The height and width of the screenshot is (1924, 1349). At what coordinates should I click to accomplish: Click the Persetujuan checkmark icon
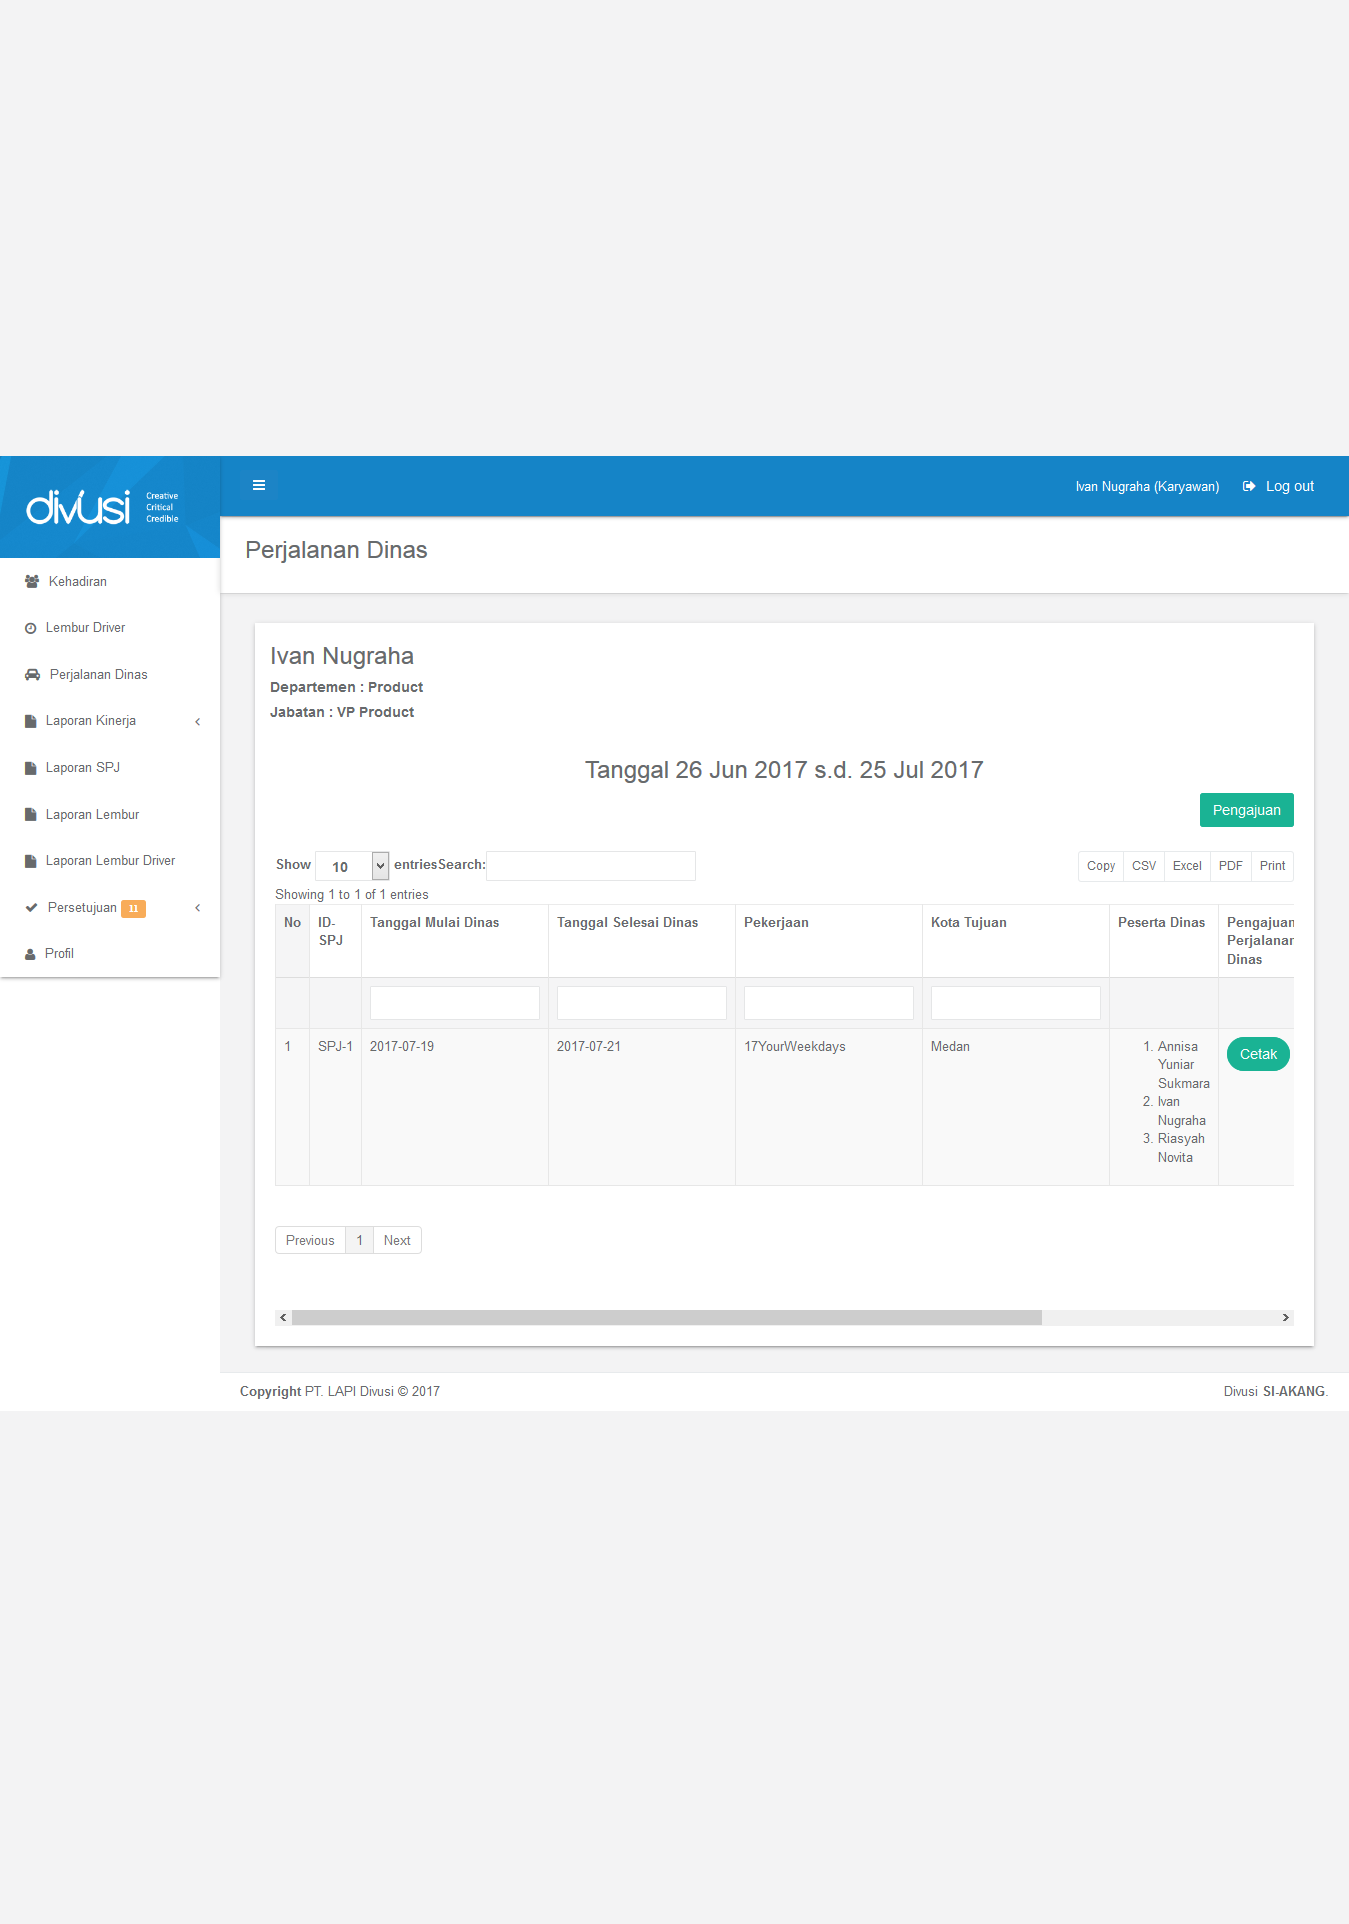point(32,908)
